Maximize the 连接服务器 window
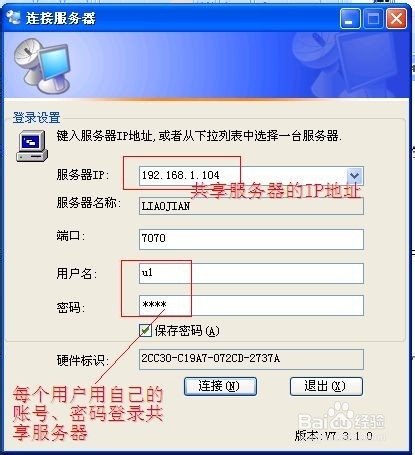This screenshot has height=455, width=415. 373,18
